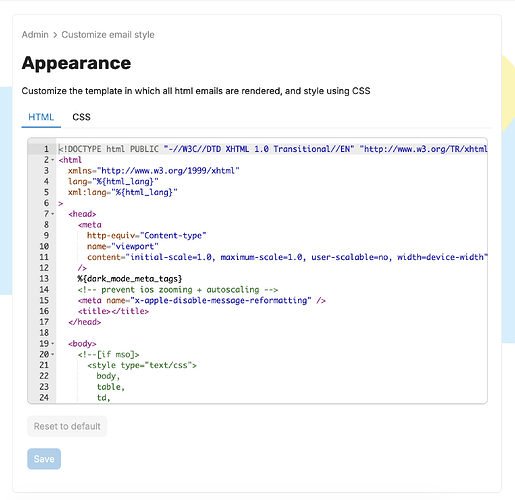This screenshot has height=500, width=515.
Task: Switch to the CSS tab
Action: pos(81,117)
